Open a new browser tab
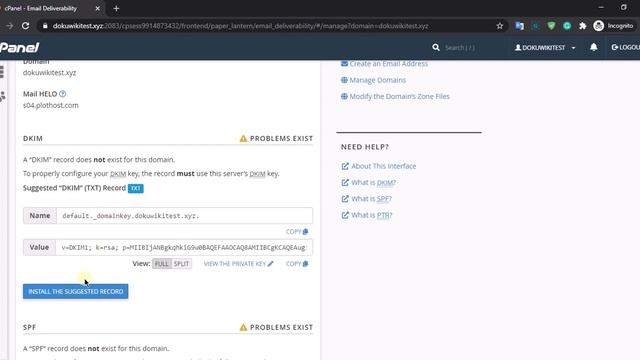640x360 pixels. (x=116, y=8)
